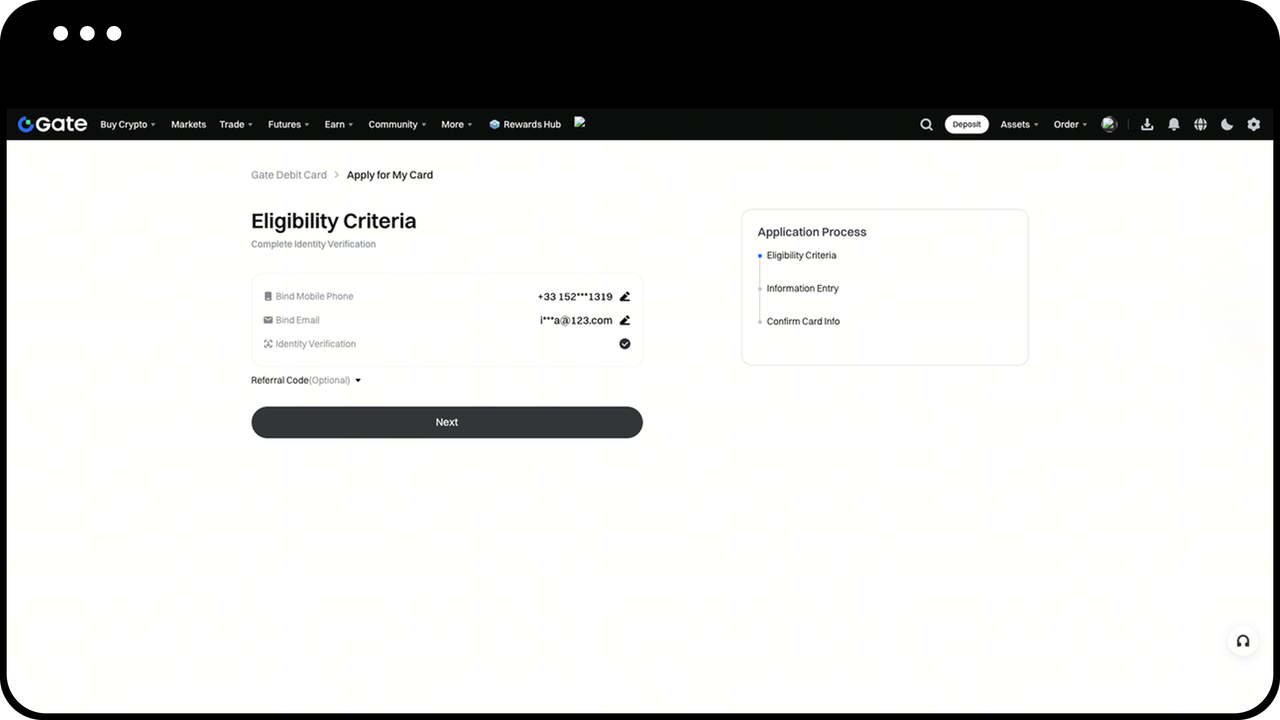The width and height of the screenshot is (1280, 720).
Task: Open the search magnifier icon
Action: coord(926,125)
